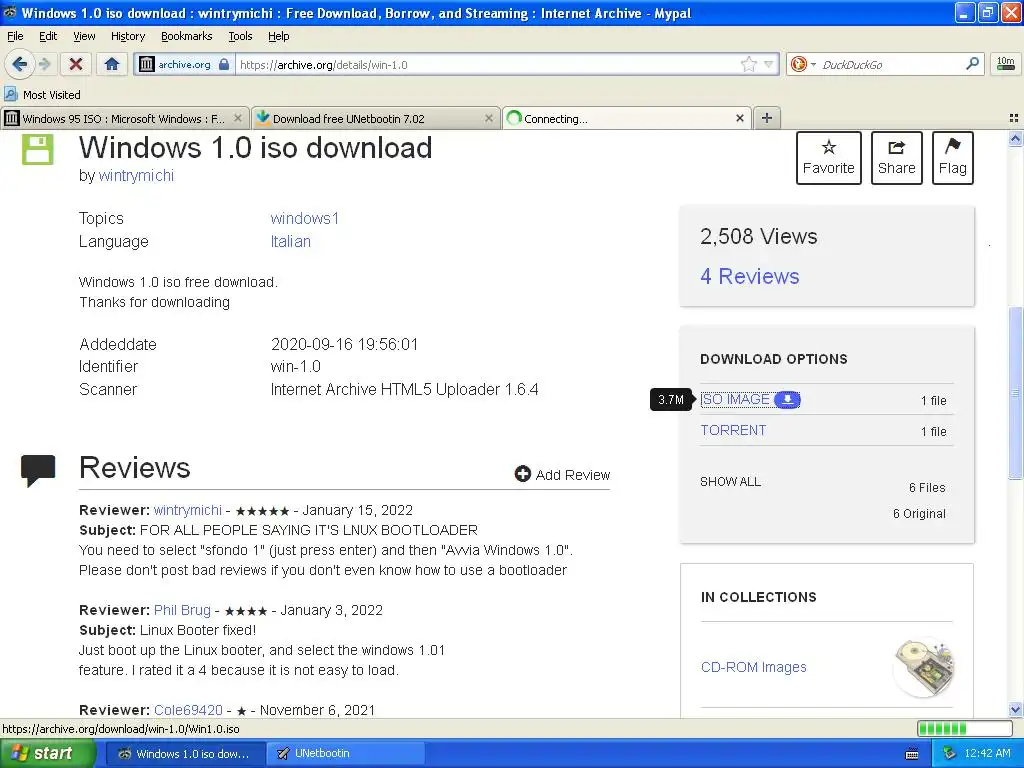1024x768 pixels.
Task: Open the View menu
Action: click(84, 36)
